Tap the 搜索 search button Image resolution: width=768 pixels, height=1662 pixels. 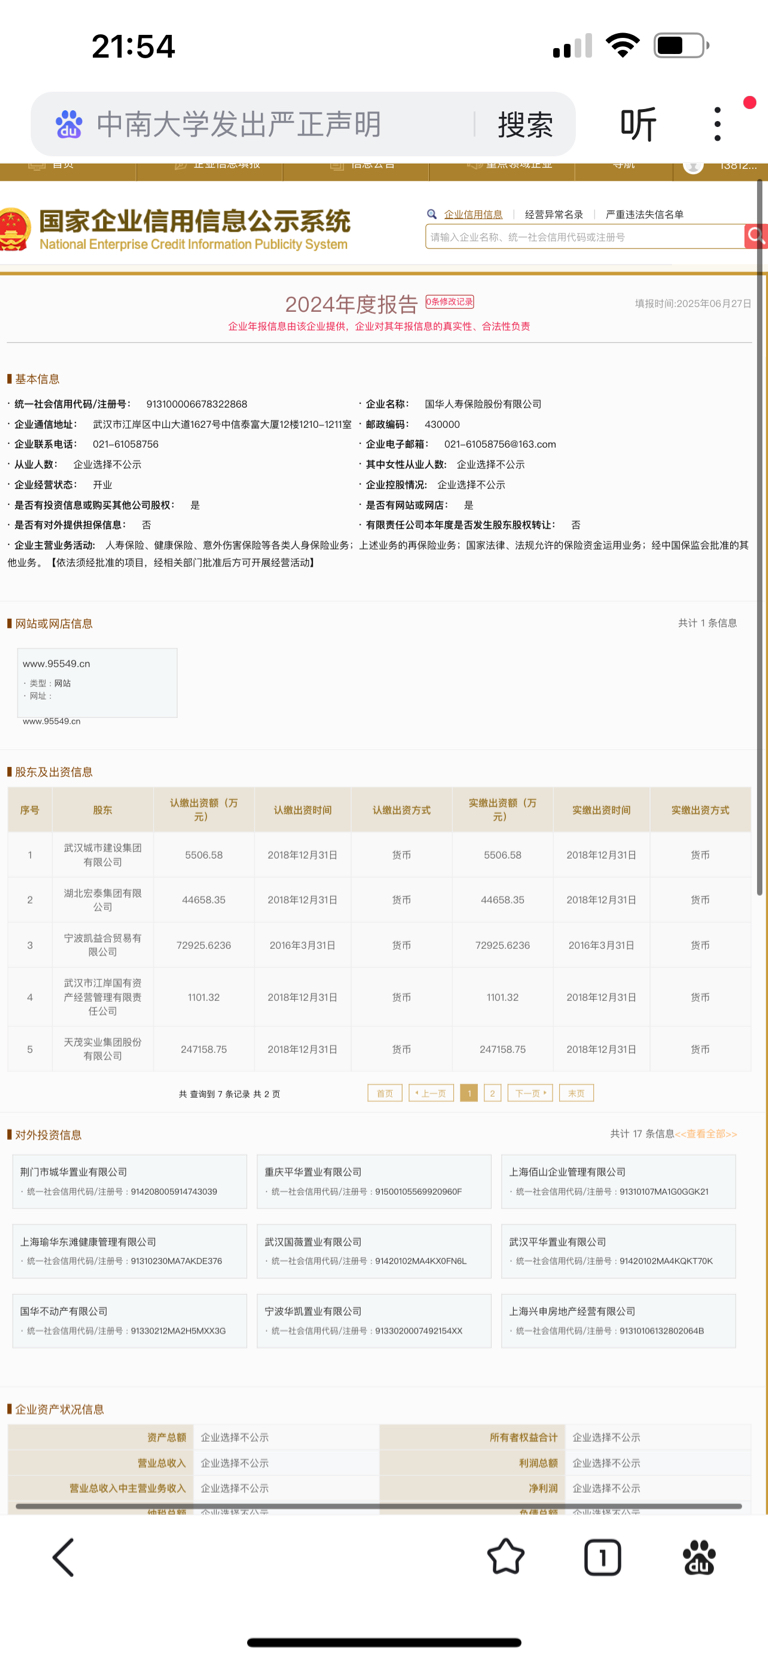[525, 124]
